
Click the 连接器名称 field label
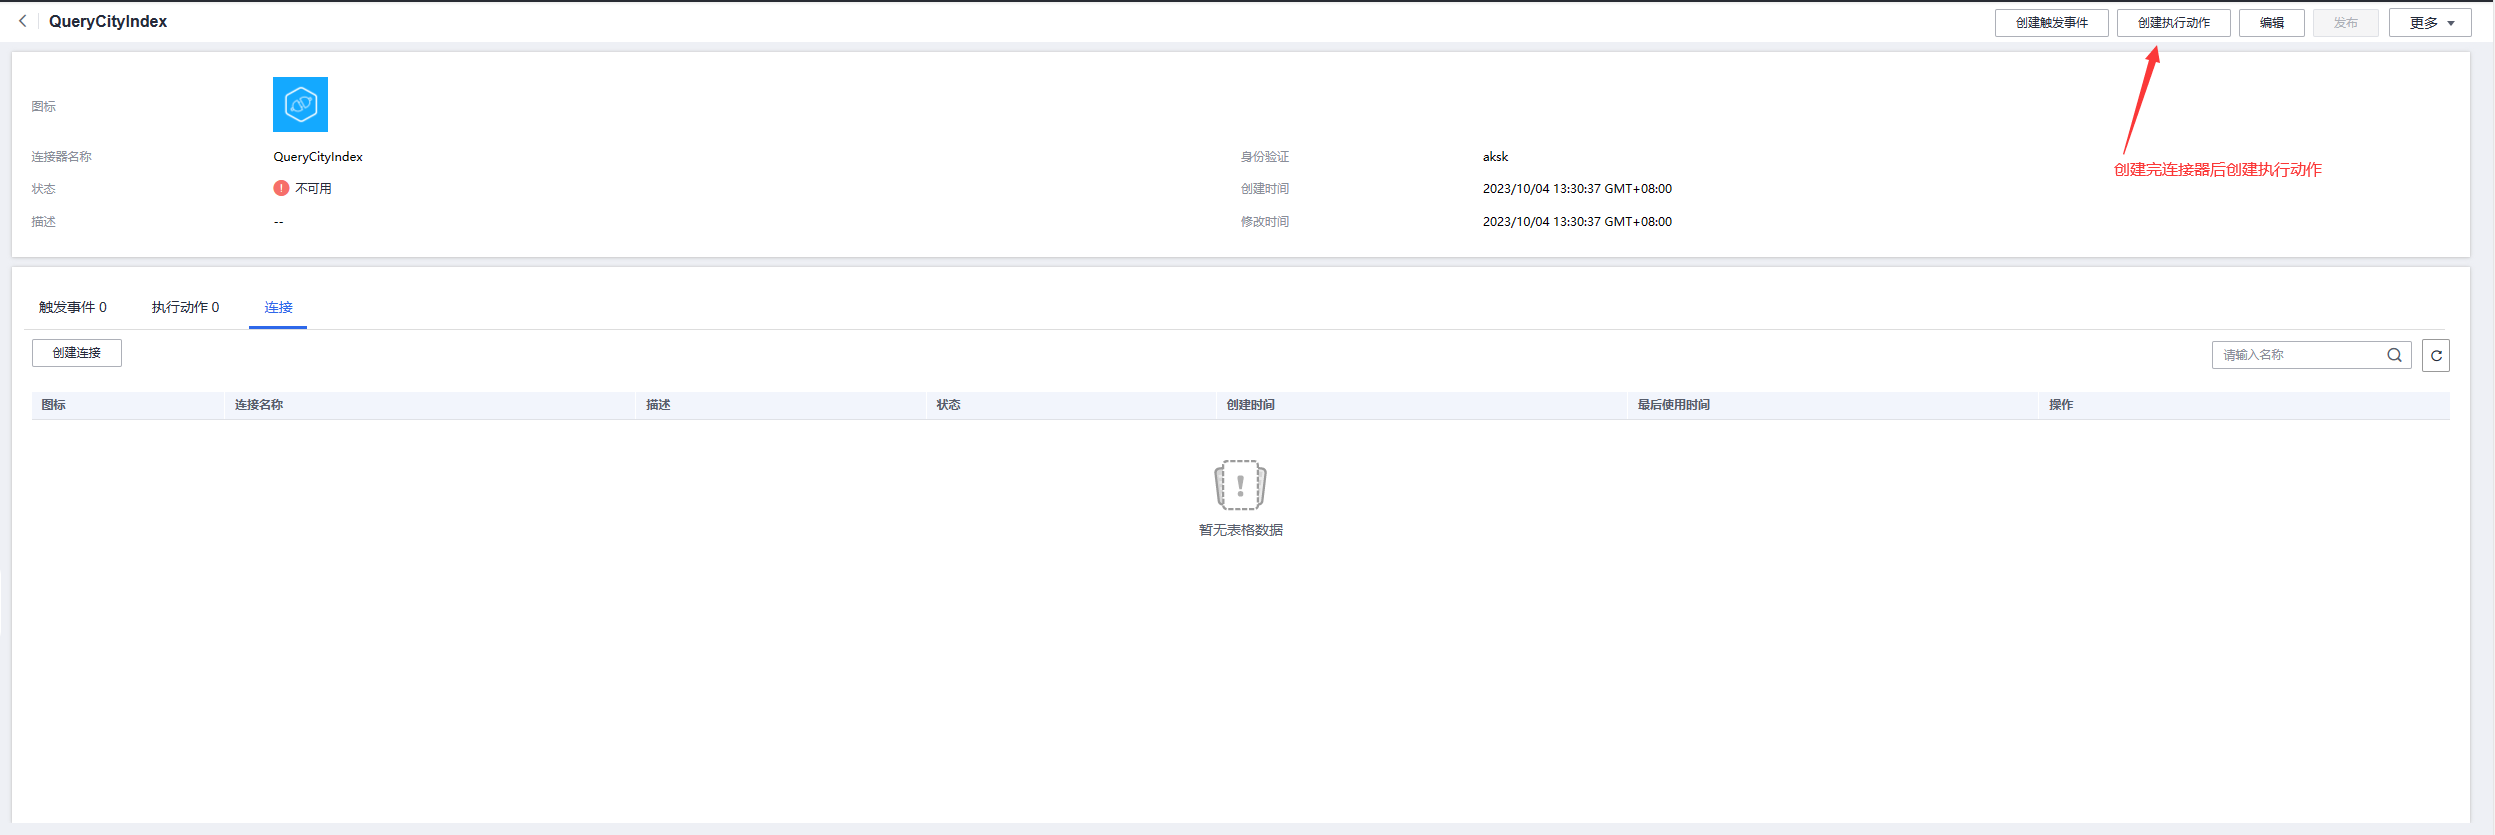(61, 157)
